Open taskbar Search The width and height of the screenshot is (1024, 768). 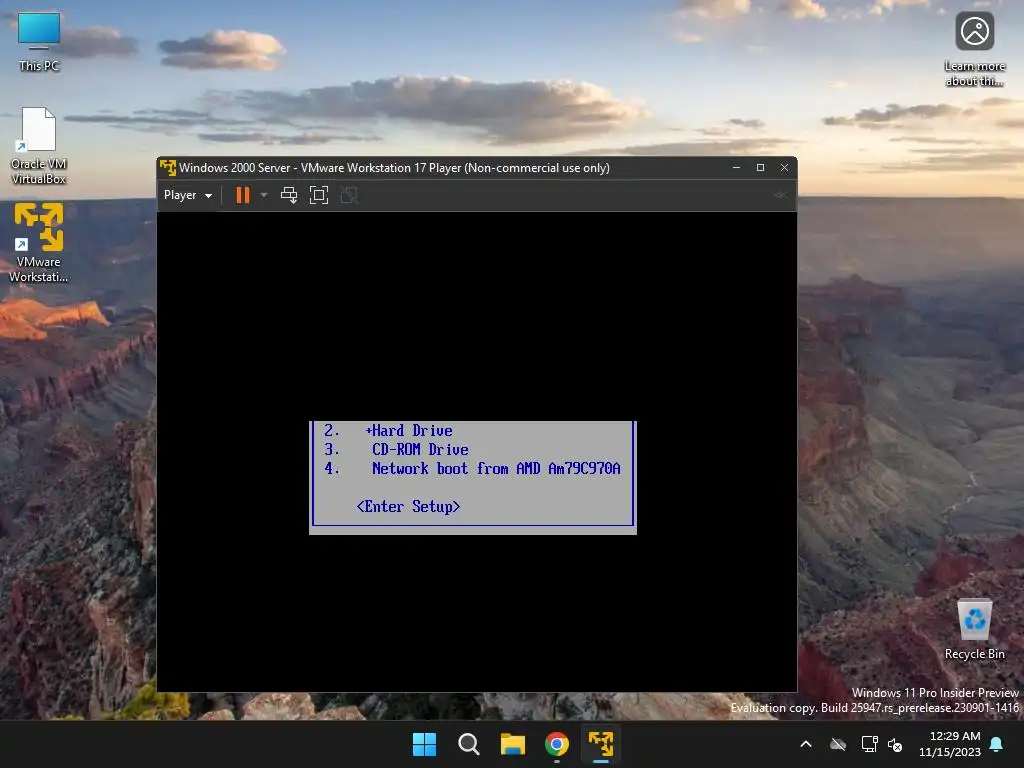(x=468, y=744)
